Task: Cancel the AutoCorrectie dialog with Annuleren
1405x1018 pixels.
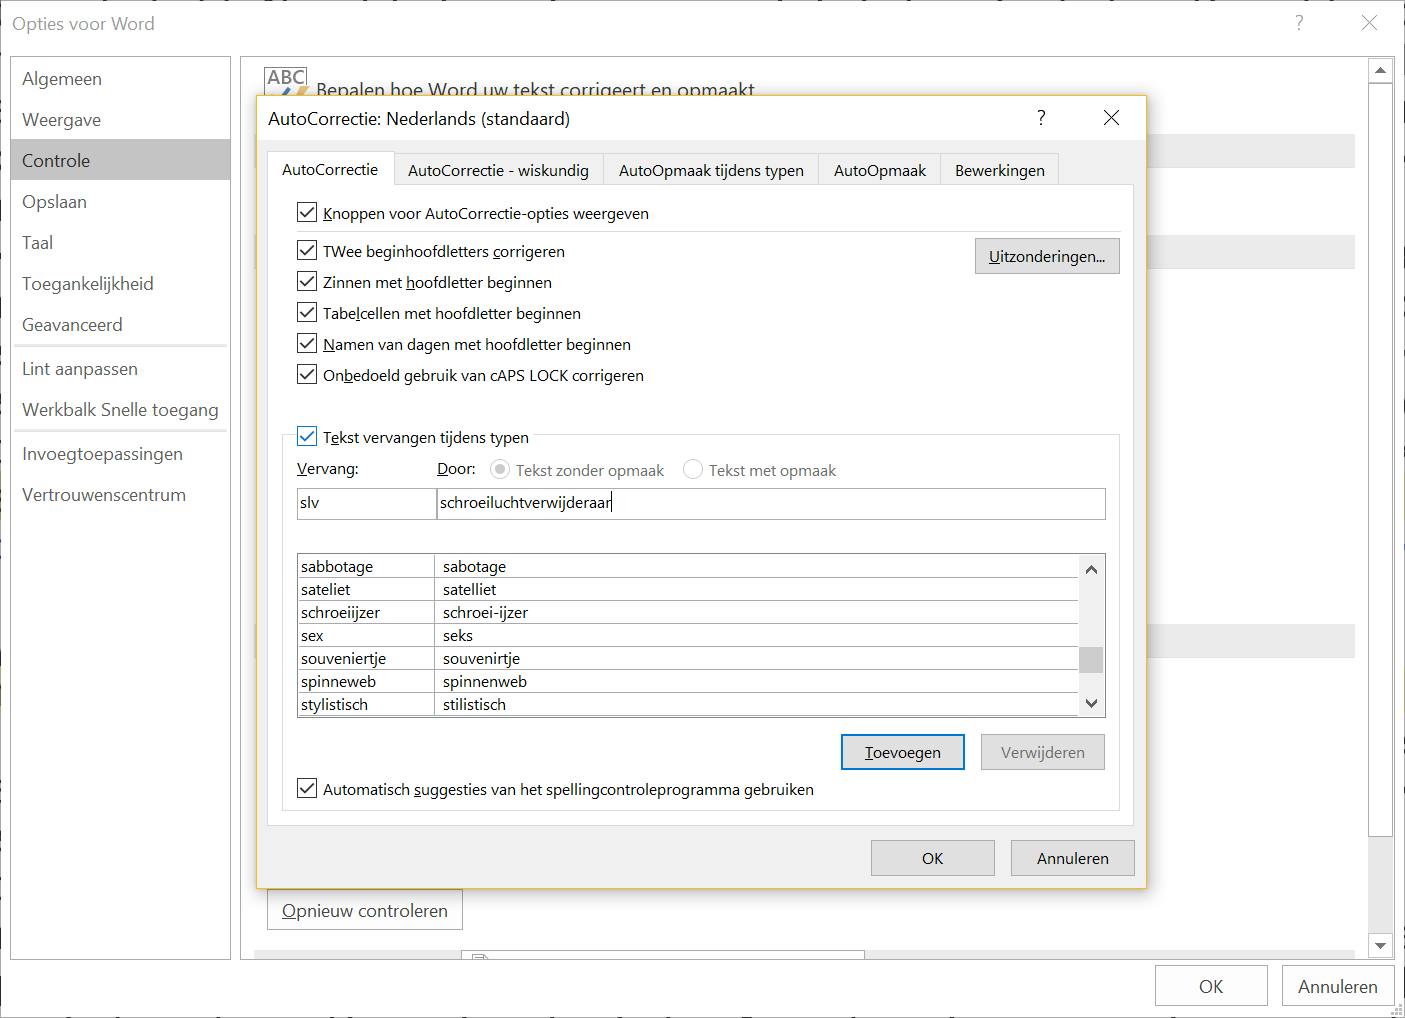Action: coord(1073,858)
